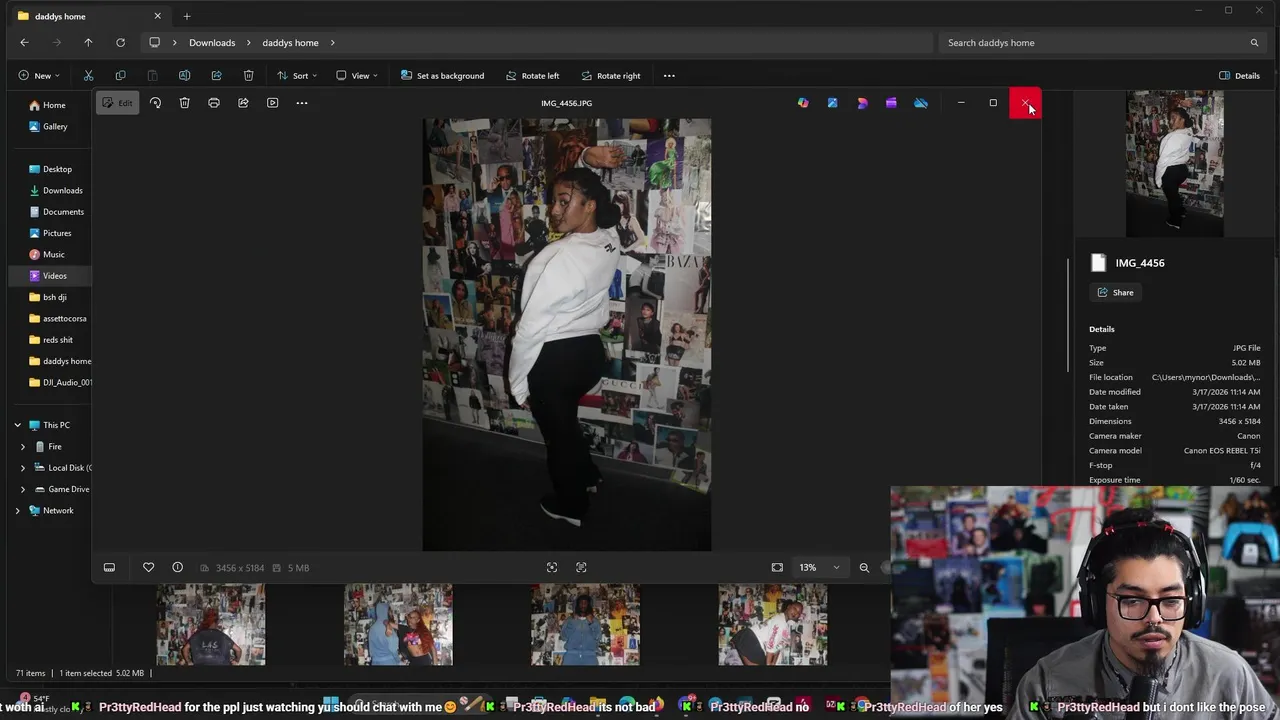Click details pane preview thumbnail
Screen dimensions: 1280x720
[x=1174, y=164]
